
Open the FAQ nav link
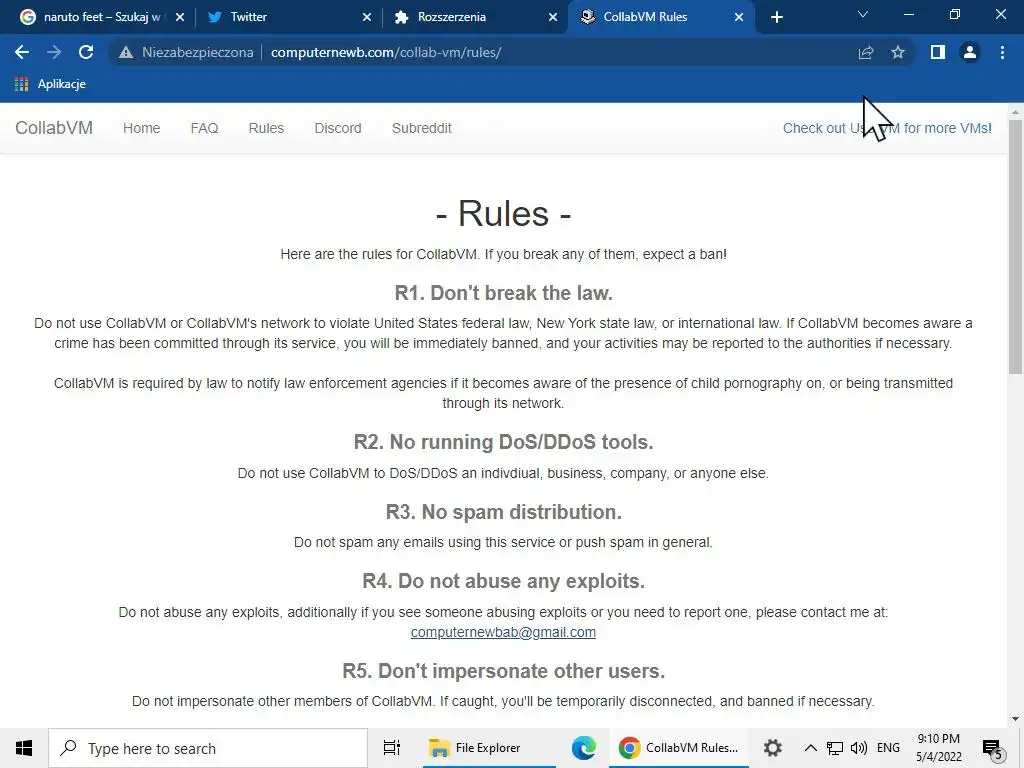[x=204, y=128]
